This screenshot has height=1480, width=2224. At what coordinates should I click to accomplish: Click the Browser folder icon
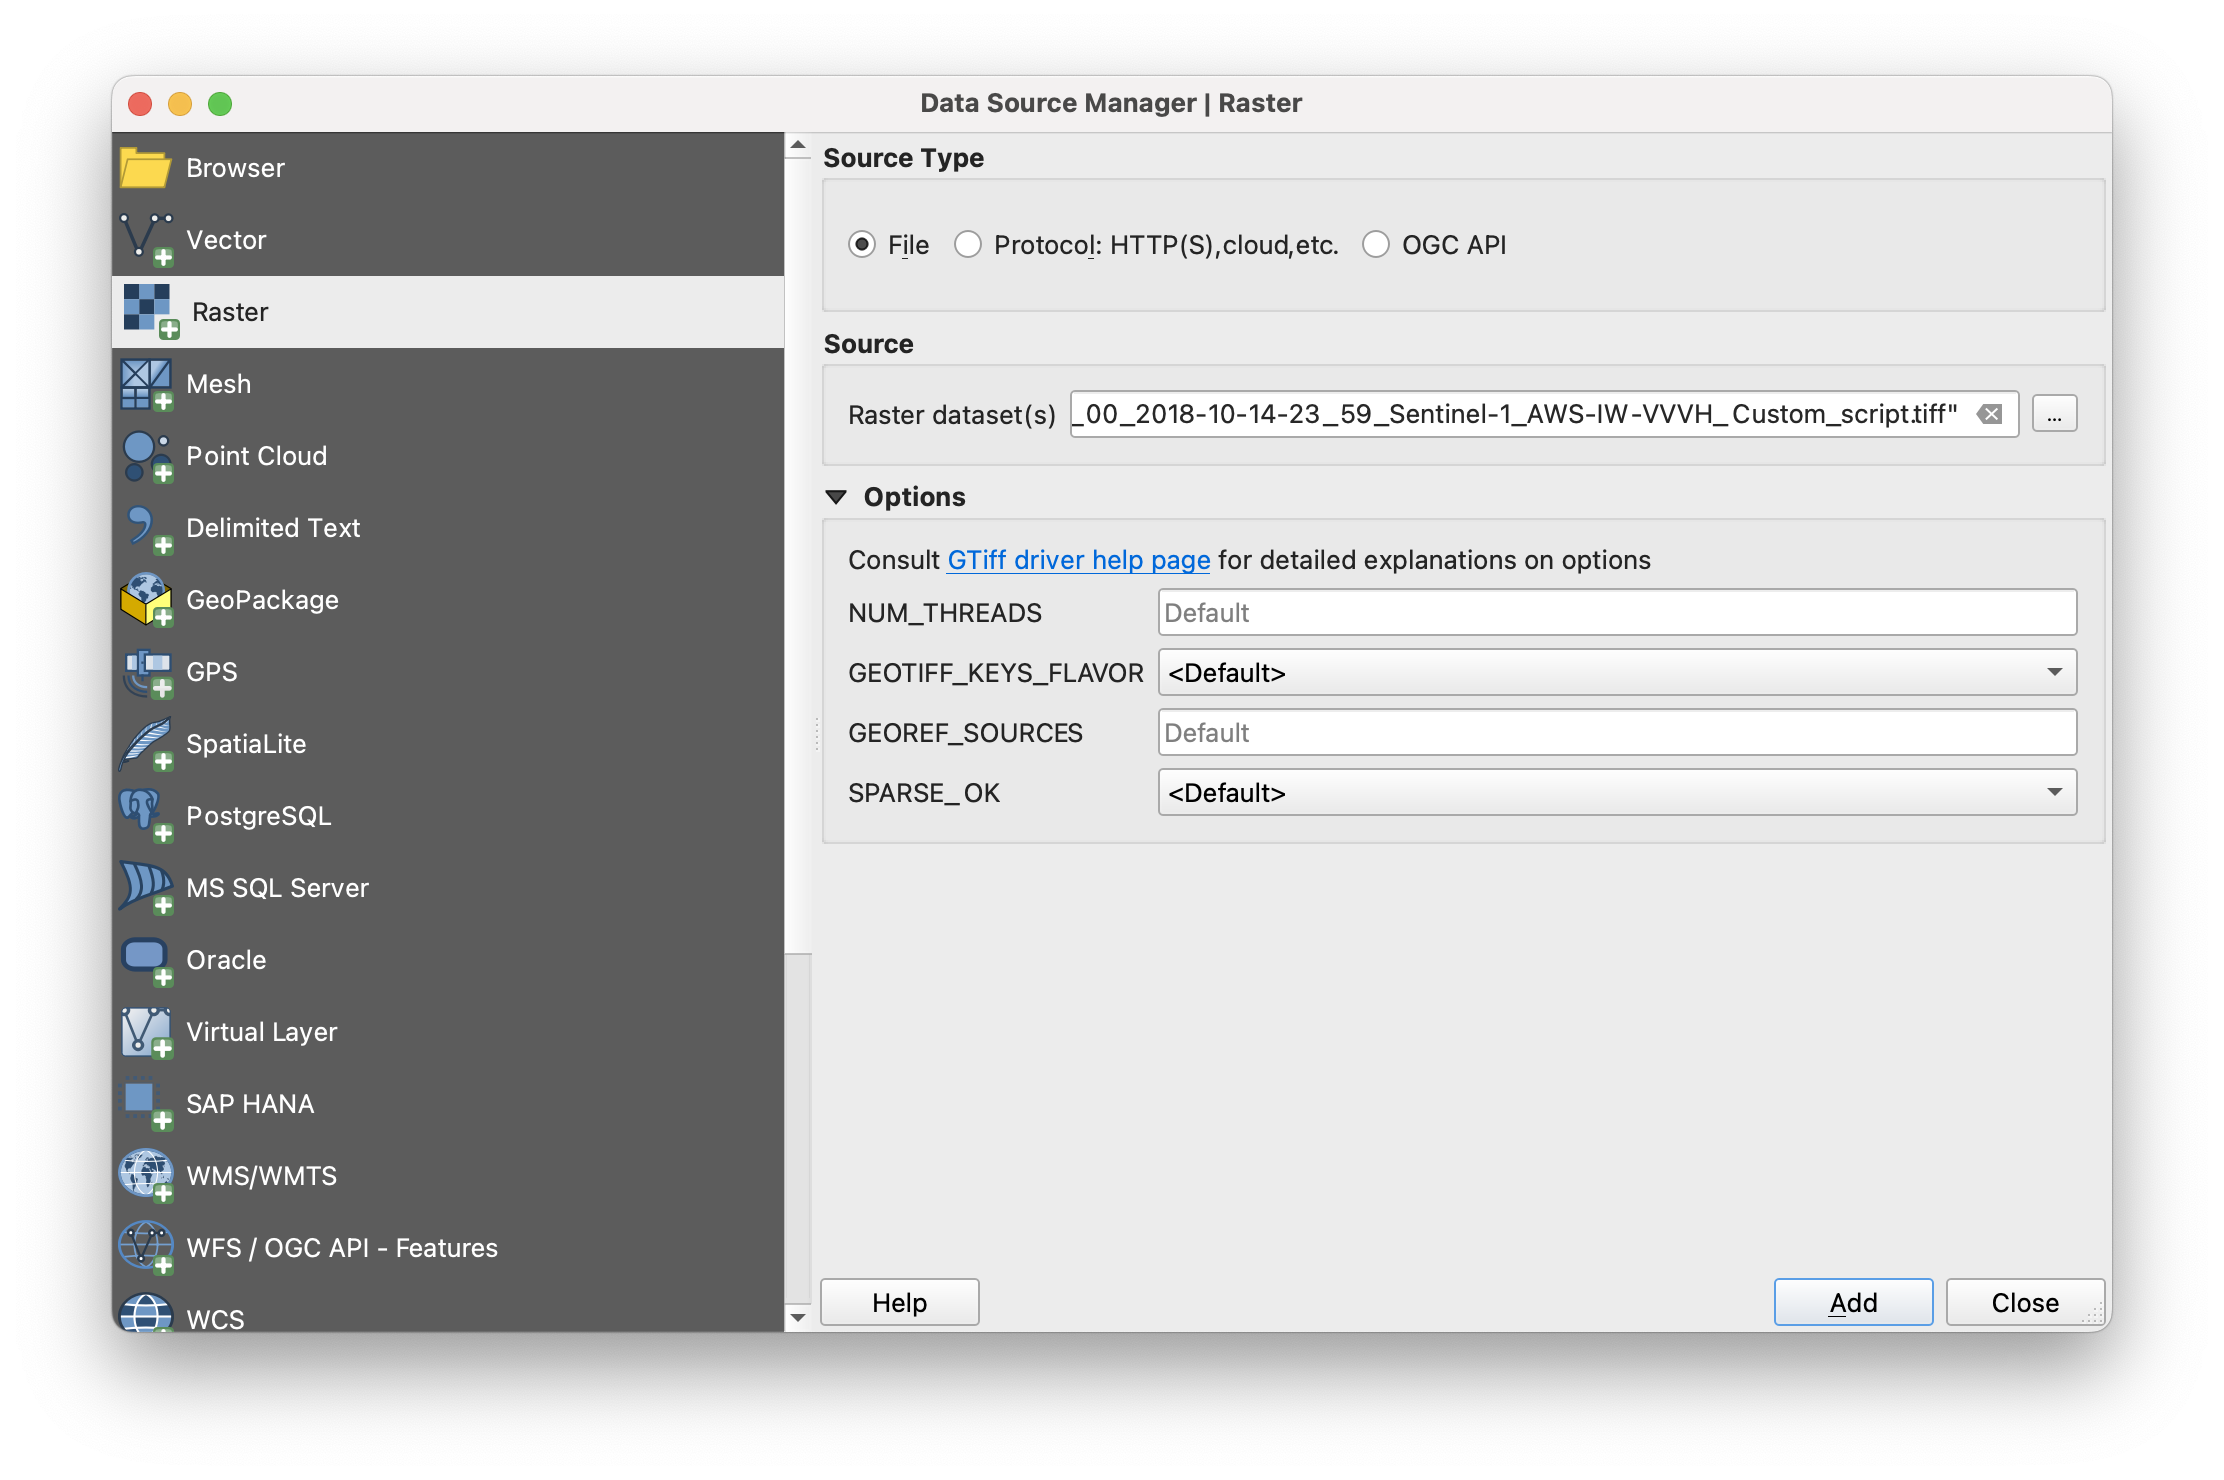[x=146, y=168]
